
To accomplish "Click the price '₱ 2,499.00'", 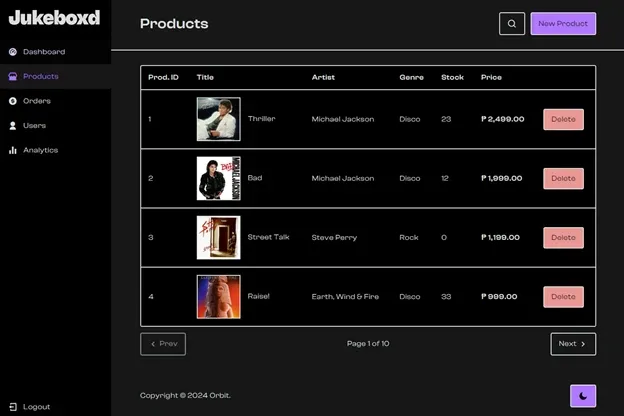I will pos(502,119).
